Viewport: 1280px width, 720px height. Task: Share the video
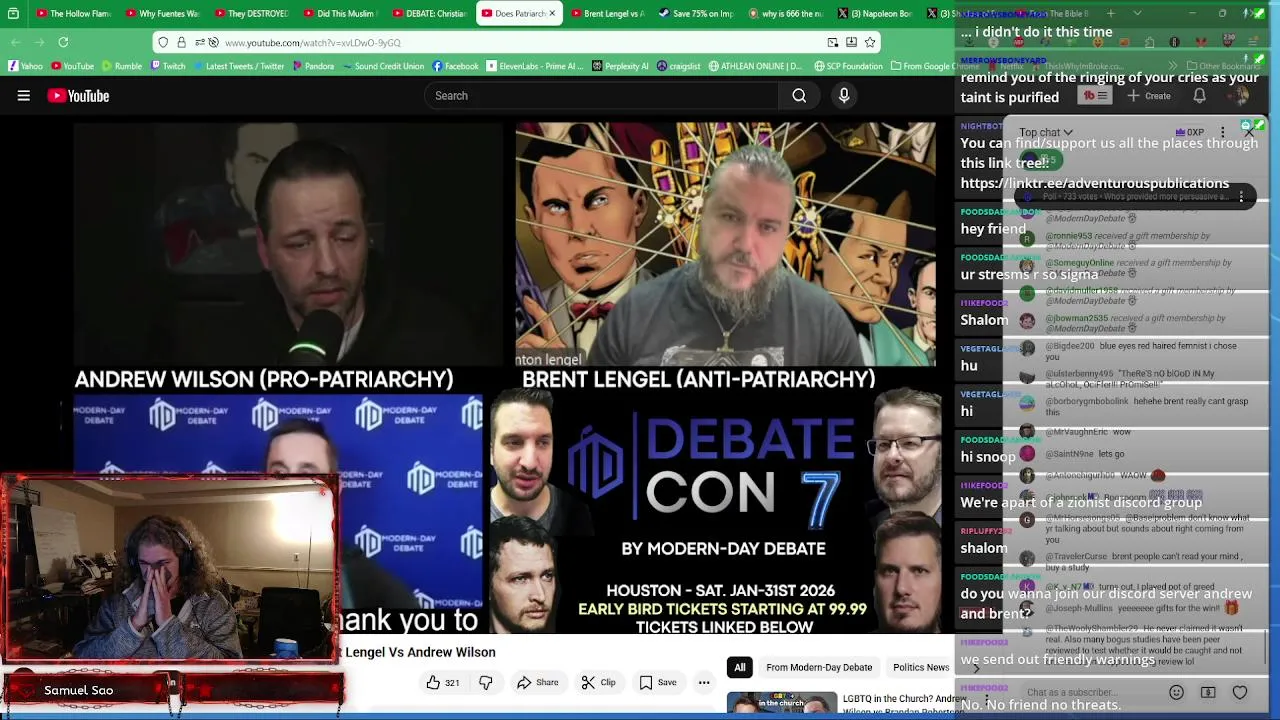(537, 683)
